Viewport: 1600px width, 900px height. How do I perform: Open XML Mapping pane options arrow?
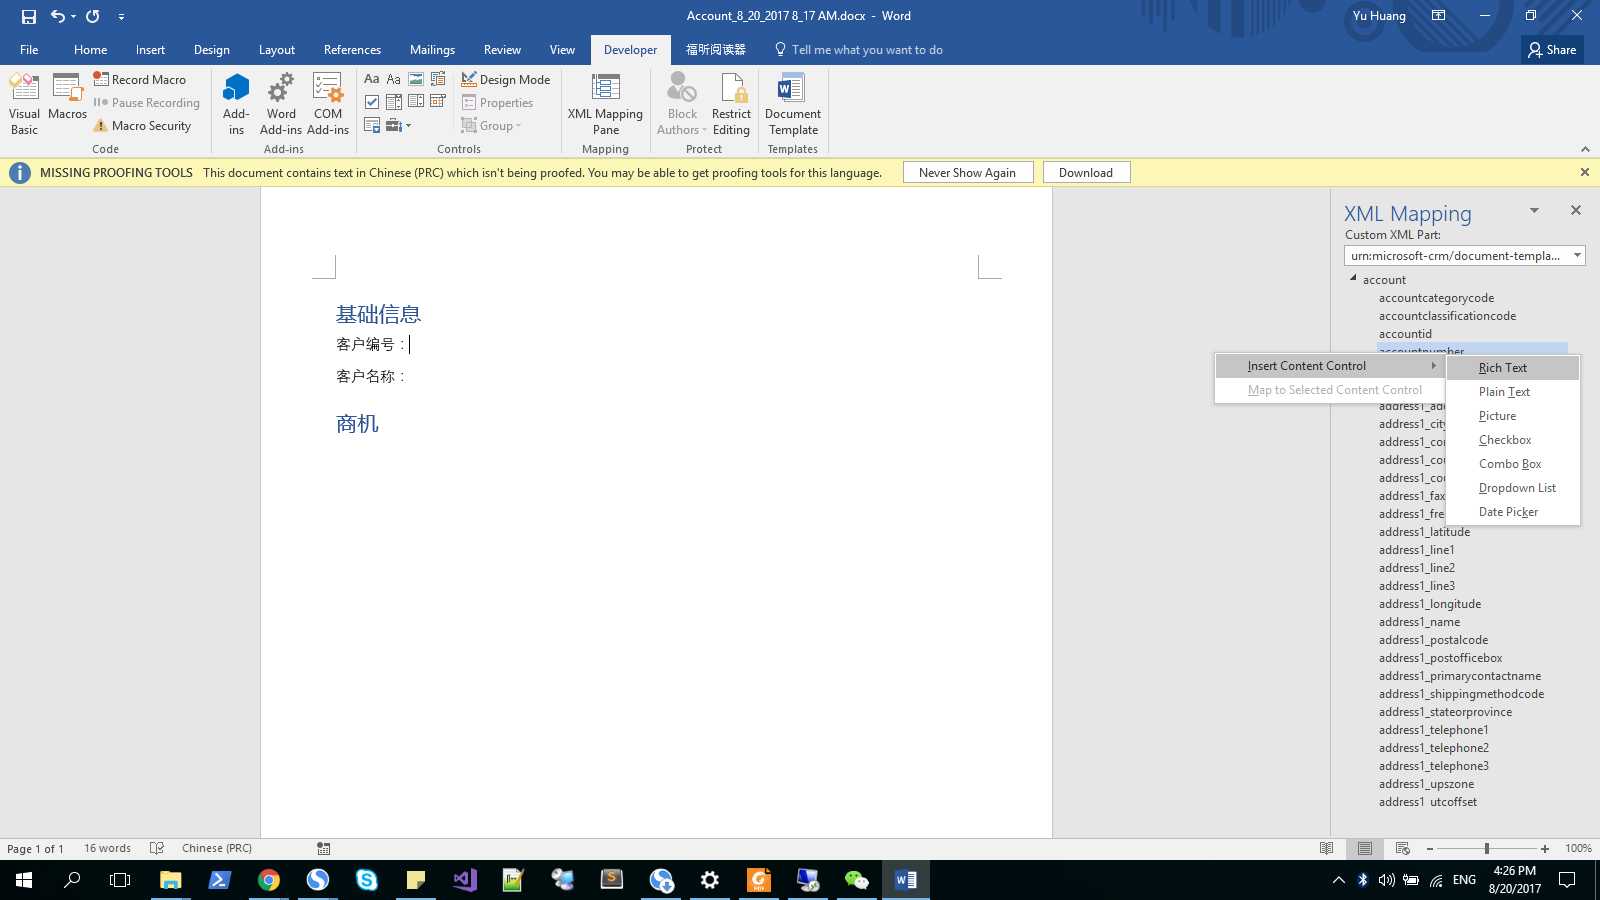[x=1534, y=210]
